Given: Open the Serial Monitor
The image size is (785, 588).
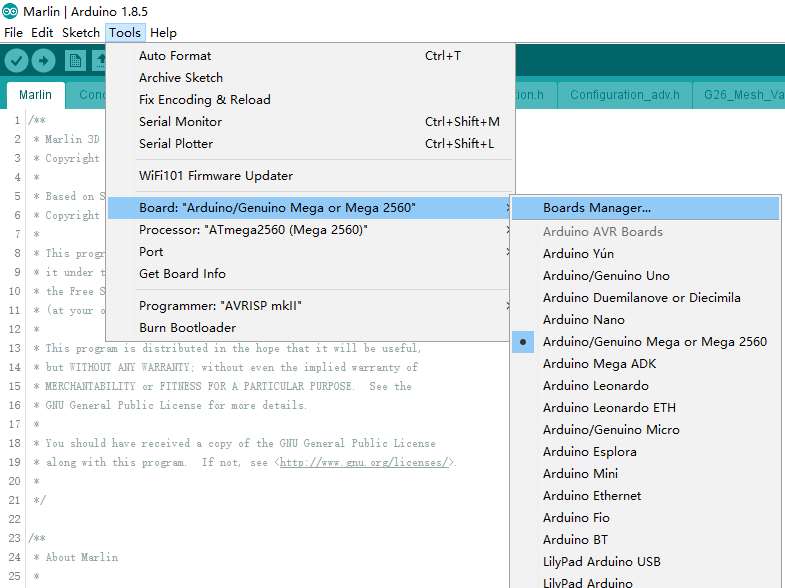Looking at the screenshot, I should [x=310, y=122].
